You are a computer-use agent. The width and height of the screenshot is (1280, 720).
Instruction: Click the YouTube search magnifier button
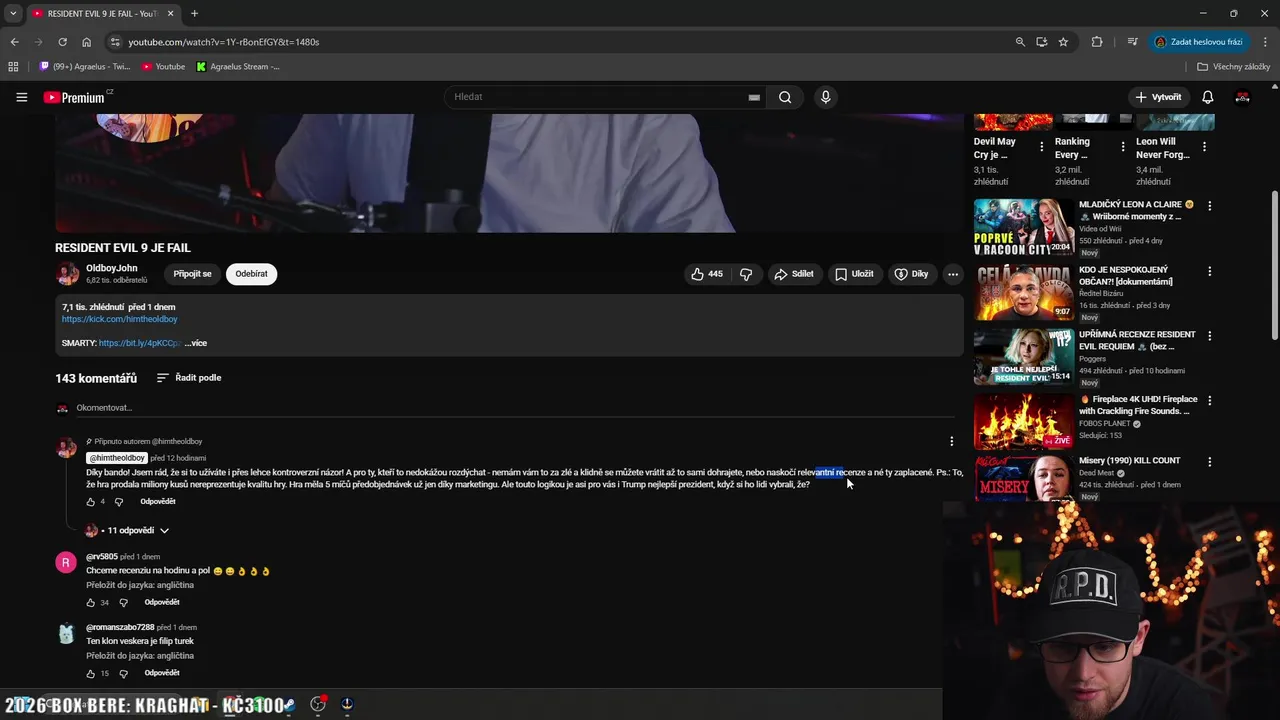coord(785,97)
